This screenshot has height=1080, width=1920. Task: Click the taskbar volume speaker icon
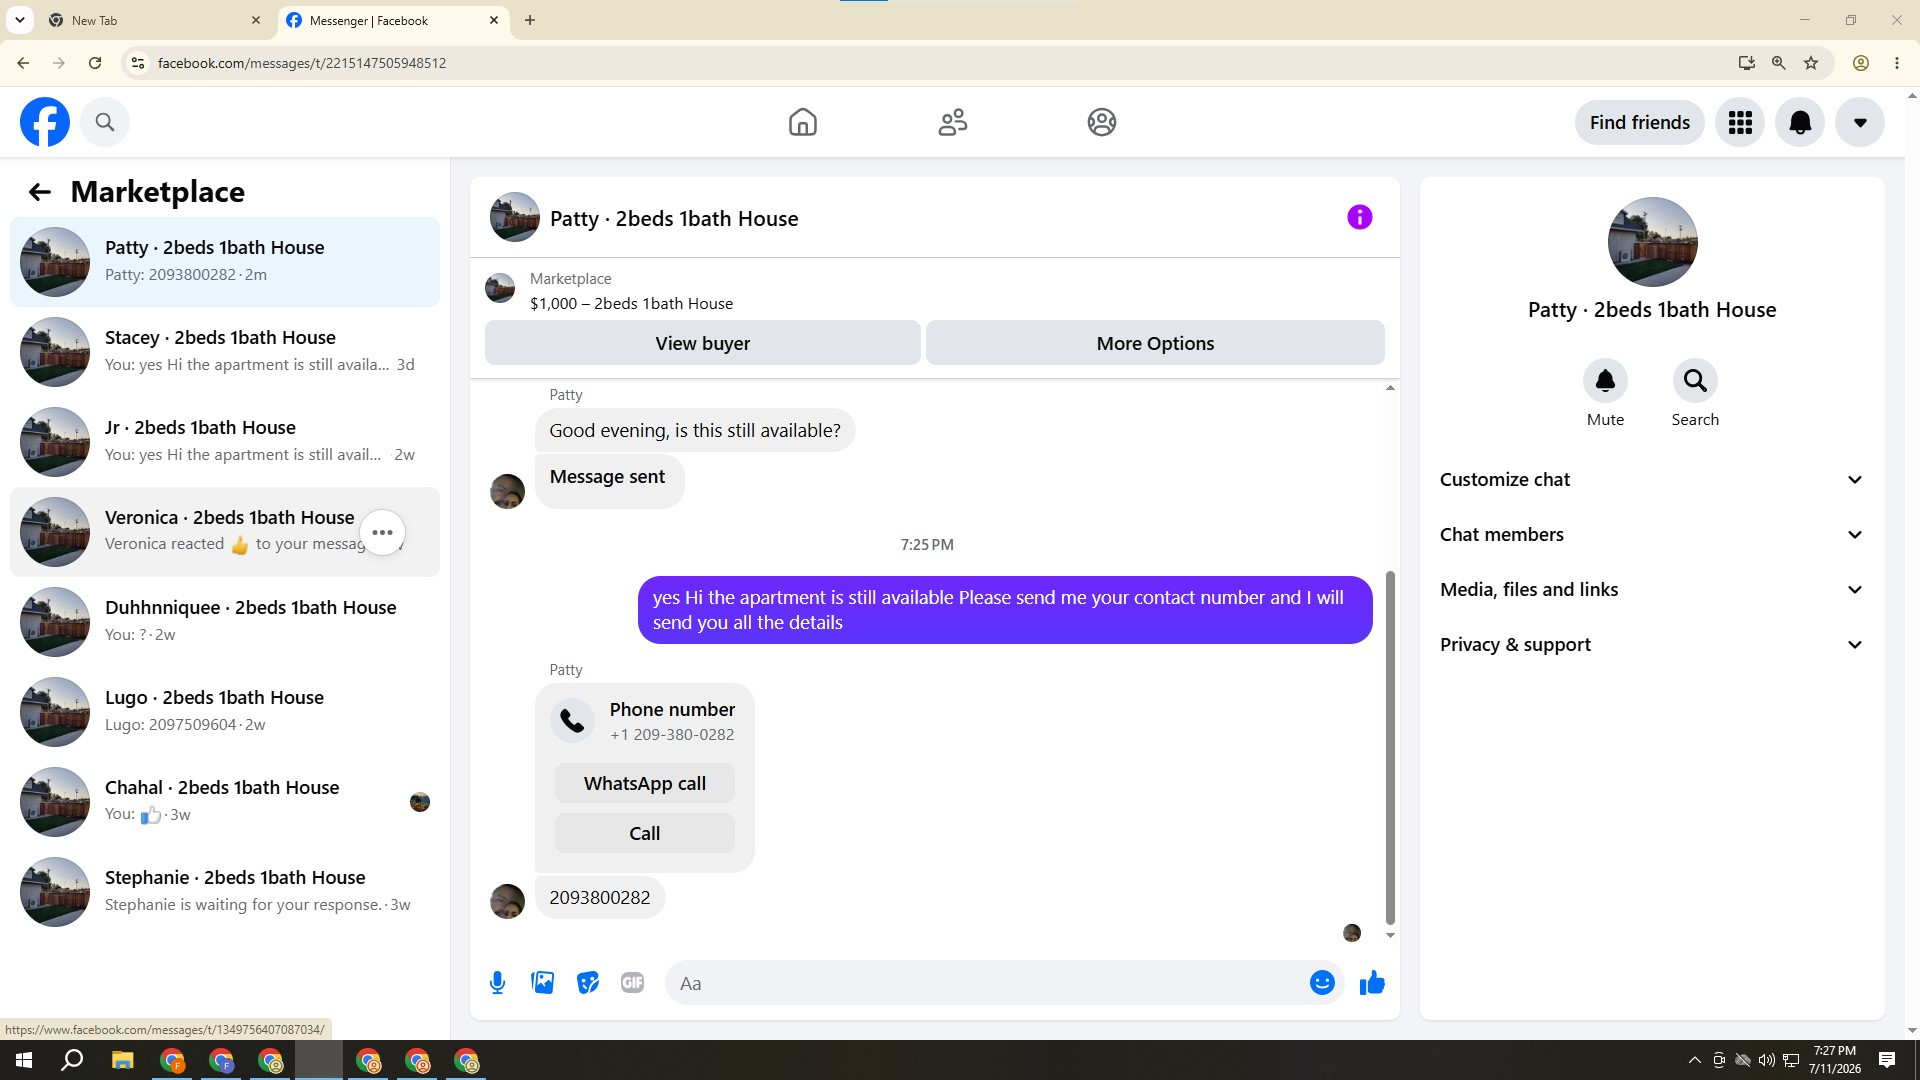click(1766, 1060)
